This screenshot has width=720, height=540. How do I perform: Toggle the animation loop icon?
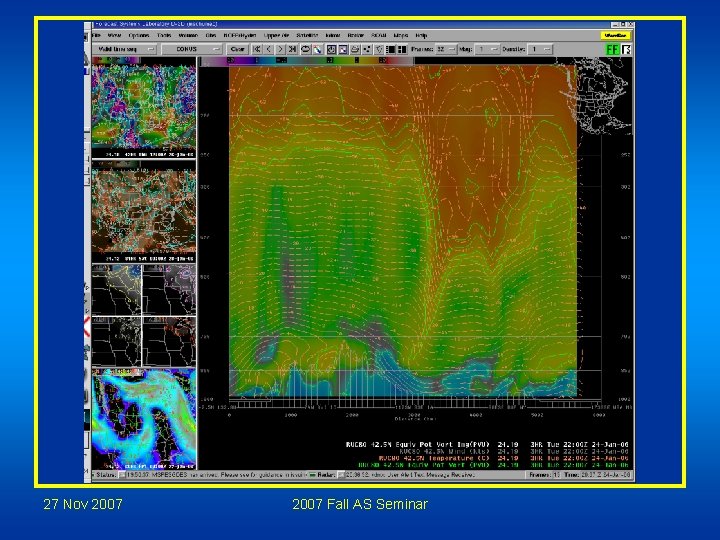[x=305, y=49]
